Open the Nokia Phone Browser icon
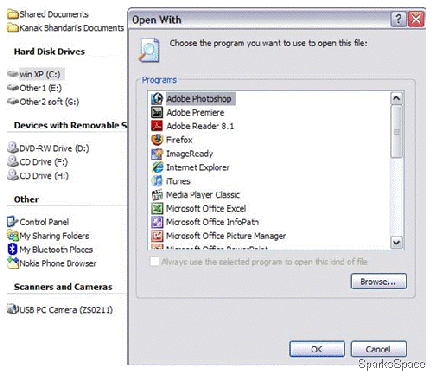This screenshot has height=371, width=432. click(x=13, y=263)
